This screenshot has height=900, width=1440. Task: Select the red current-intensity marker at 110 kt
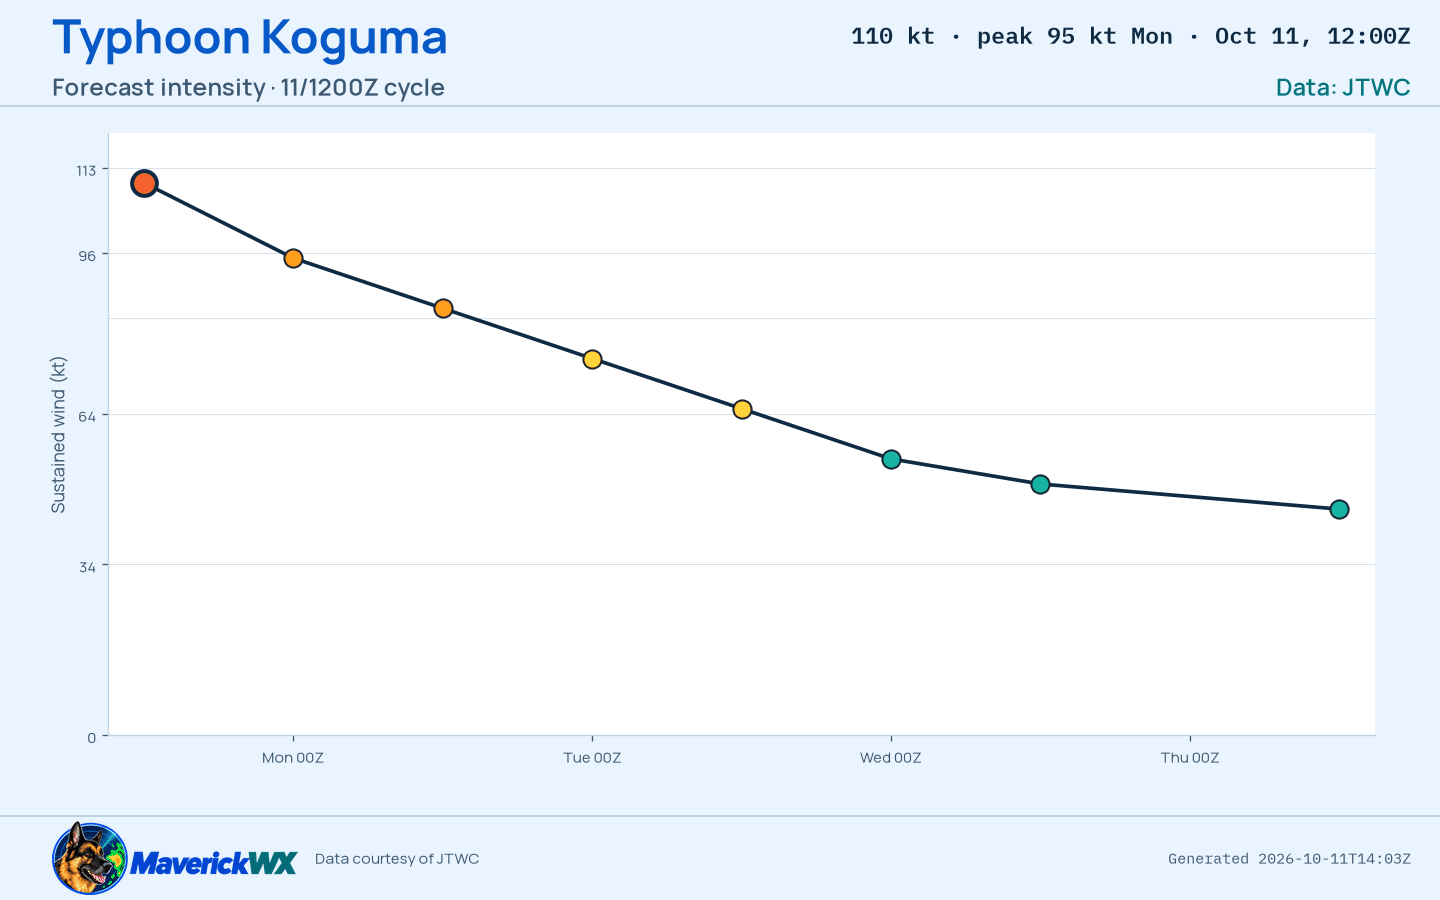144,183
